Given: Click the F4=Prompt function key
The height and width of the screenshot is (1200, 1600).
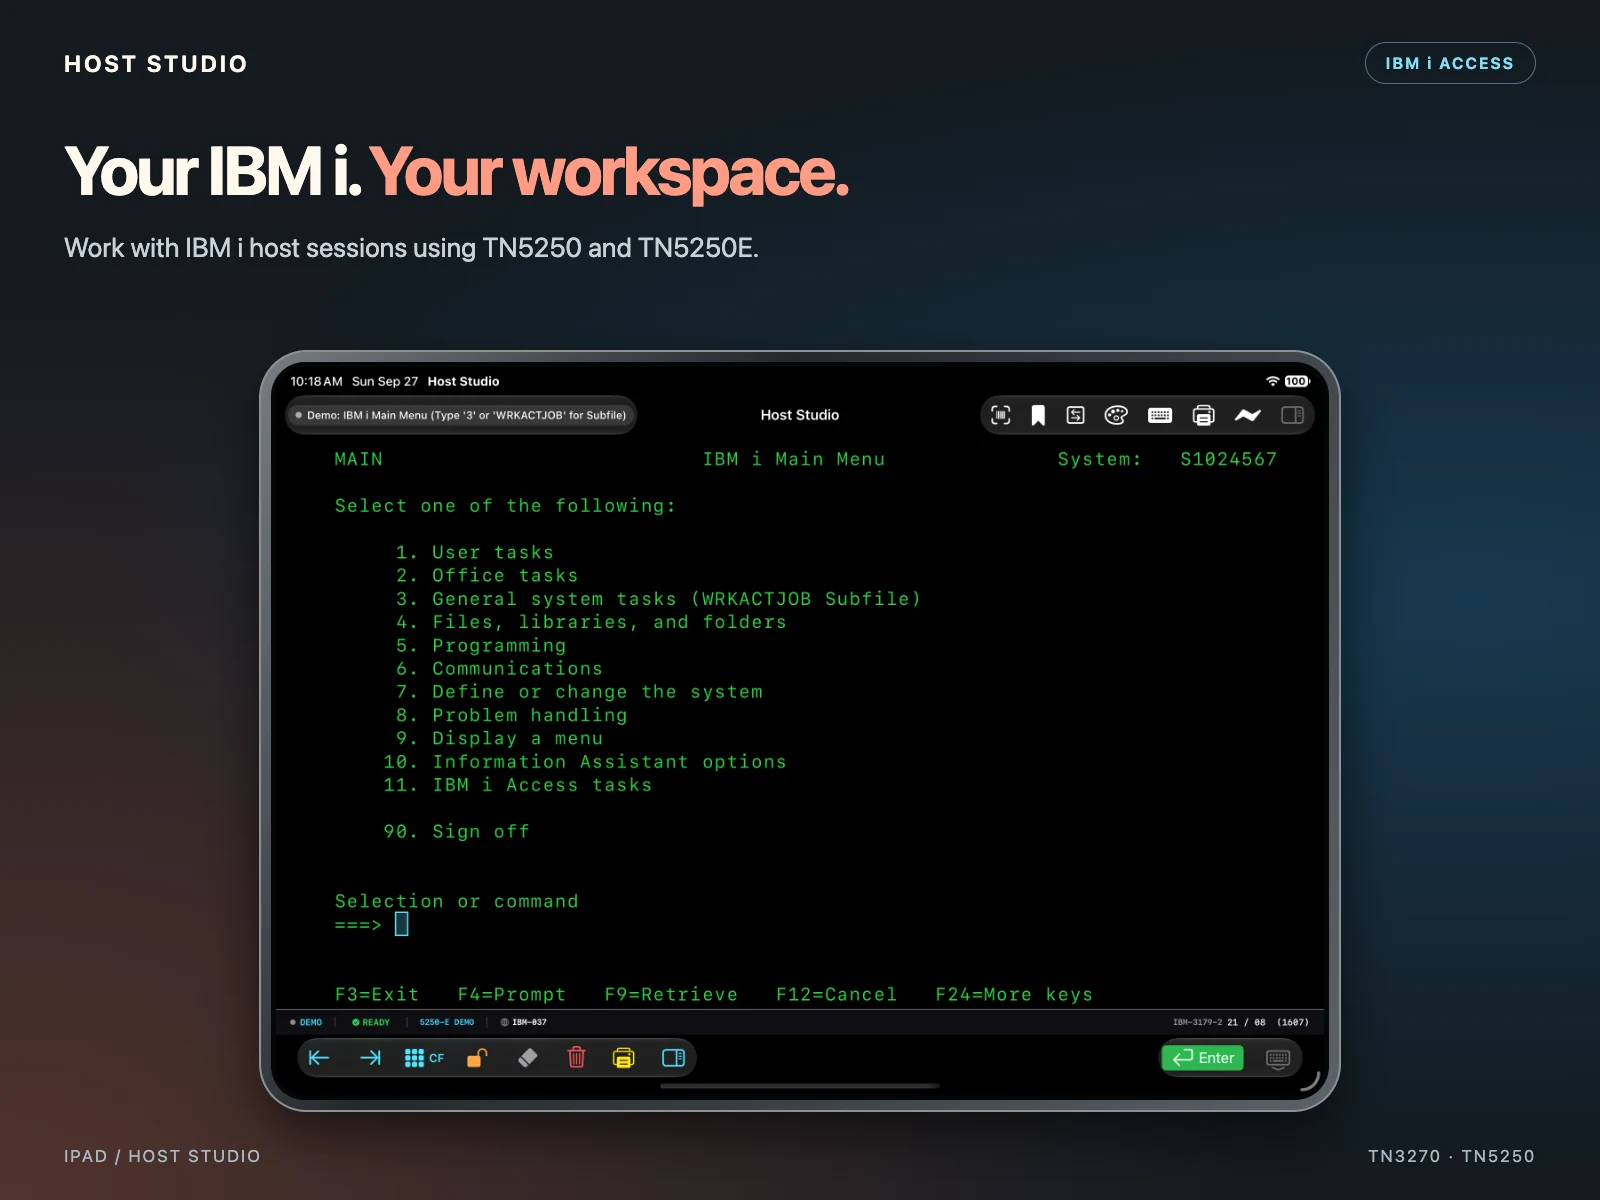Looking at the screenshot, I should pyautogui.click(x=512, y=995).
